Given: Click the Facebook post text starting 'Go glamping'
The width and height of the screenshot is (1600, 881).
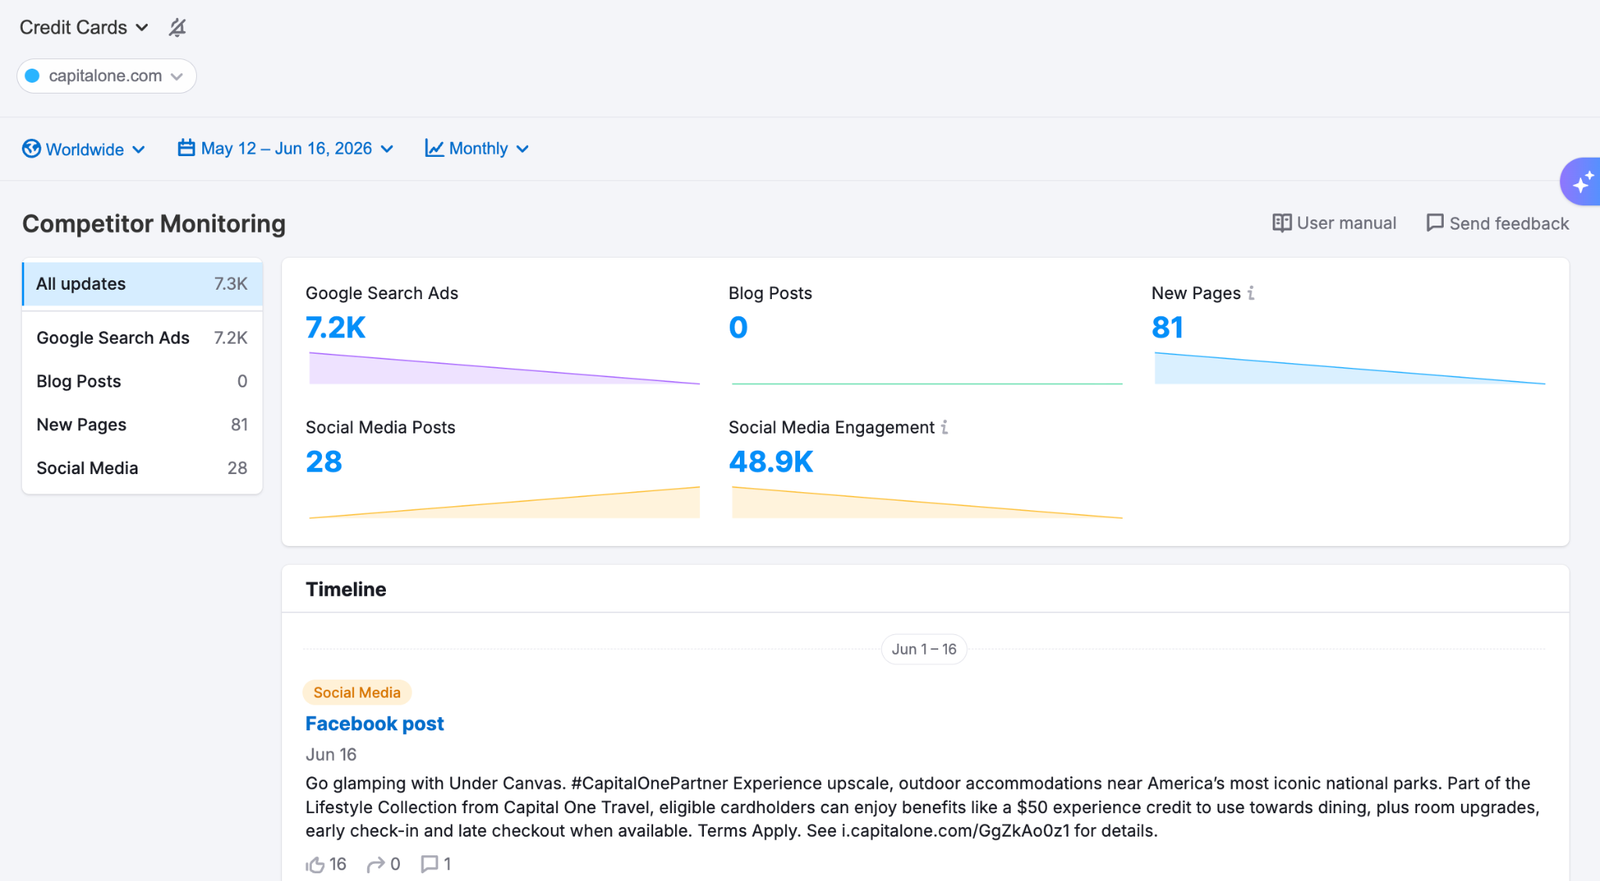Looking at the screenshot, I should (922, 807).
